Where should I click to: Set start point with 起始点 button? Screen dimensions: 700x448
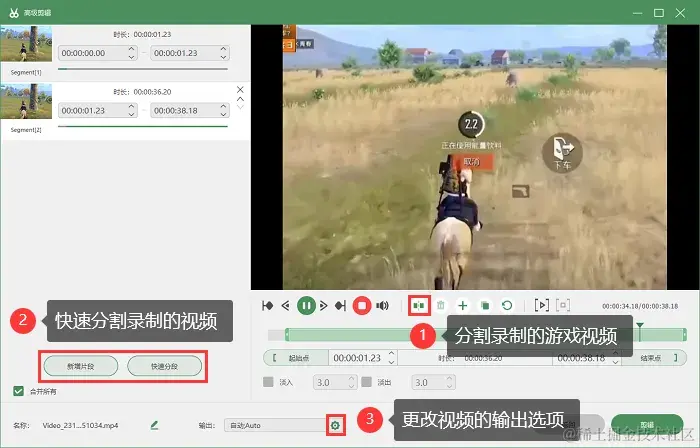click(x=296, y=358)
